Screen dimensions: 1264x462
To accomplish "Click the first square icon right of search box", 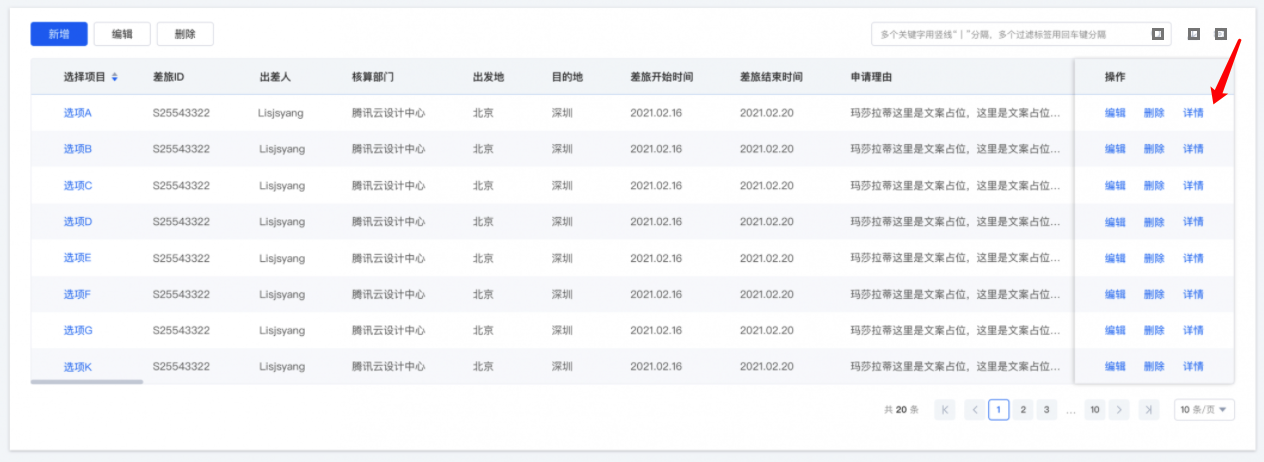I will click(1194, 34).
